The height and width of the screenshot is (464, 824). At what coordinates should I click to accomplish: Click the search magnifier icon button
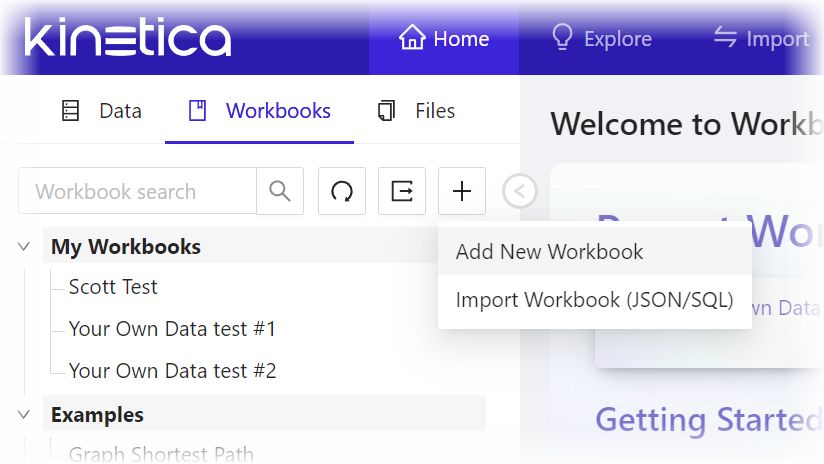(280, 191)
